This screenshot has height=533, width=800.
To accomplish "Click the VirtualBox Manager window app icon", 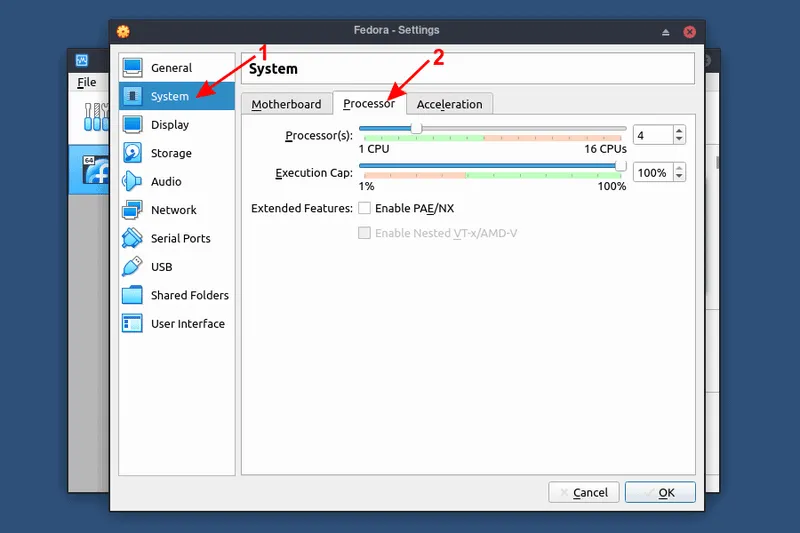I will click(82, 60).
